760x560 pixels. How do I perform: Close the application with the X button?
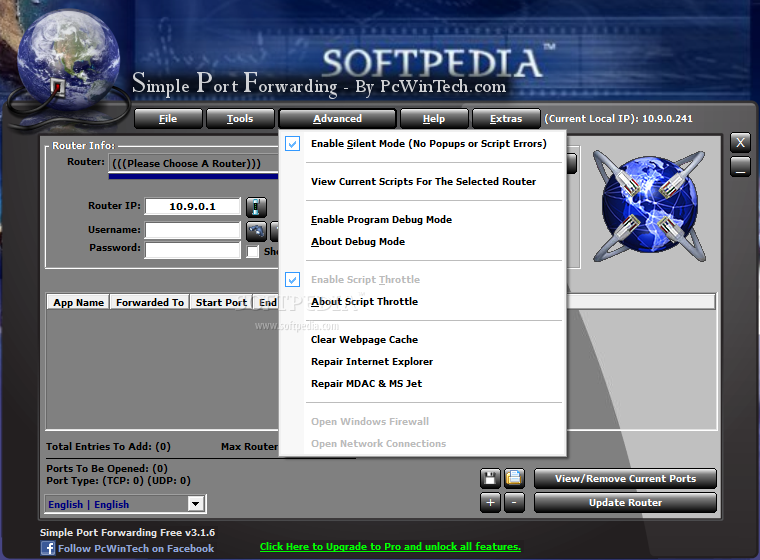click(x=740, y=143)
